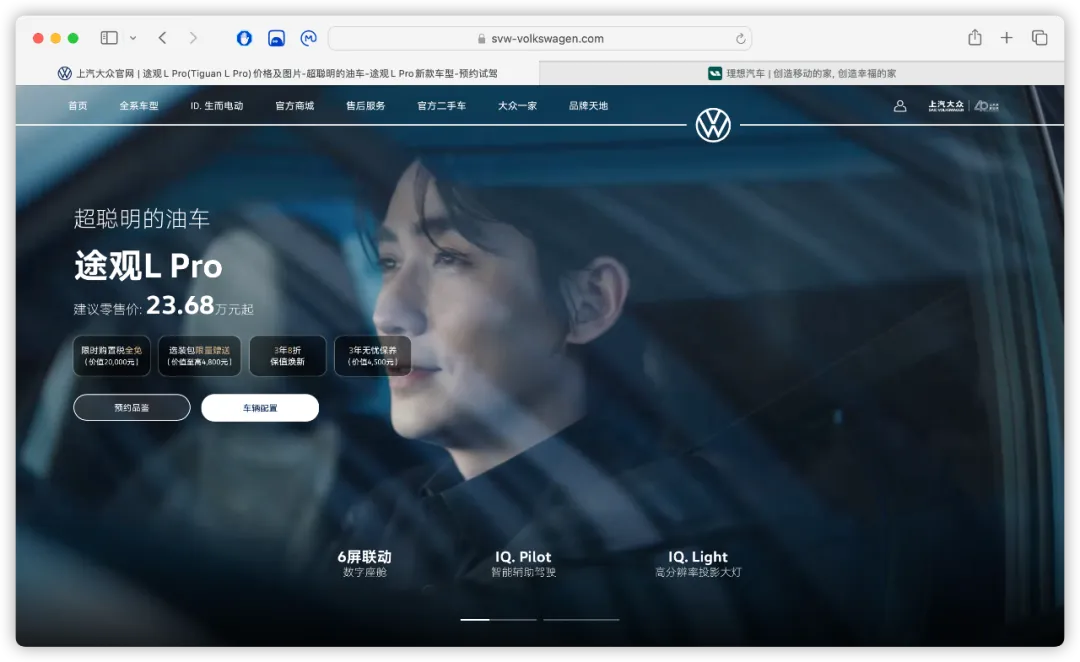Click the green favicon on the 理想汽车 tab
The image size is (1080, 662).
pos(715,73)
